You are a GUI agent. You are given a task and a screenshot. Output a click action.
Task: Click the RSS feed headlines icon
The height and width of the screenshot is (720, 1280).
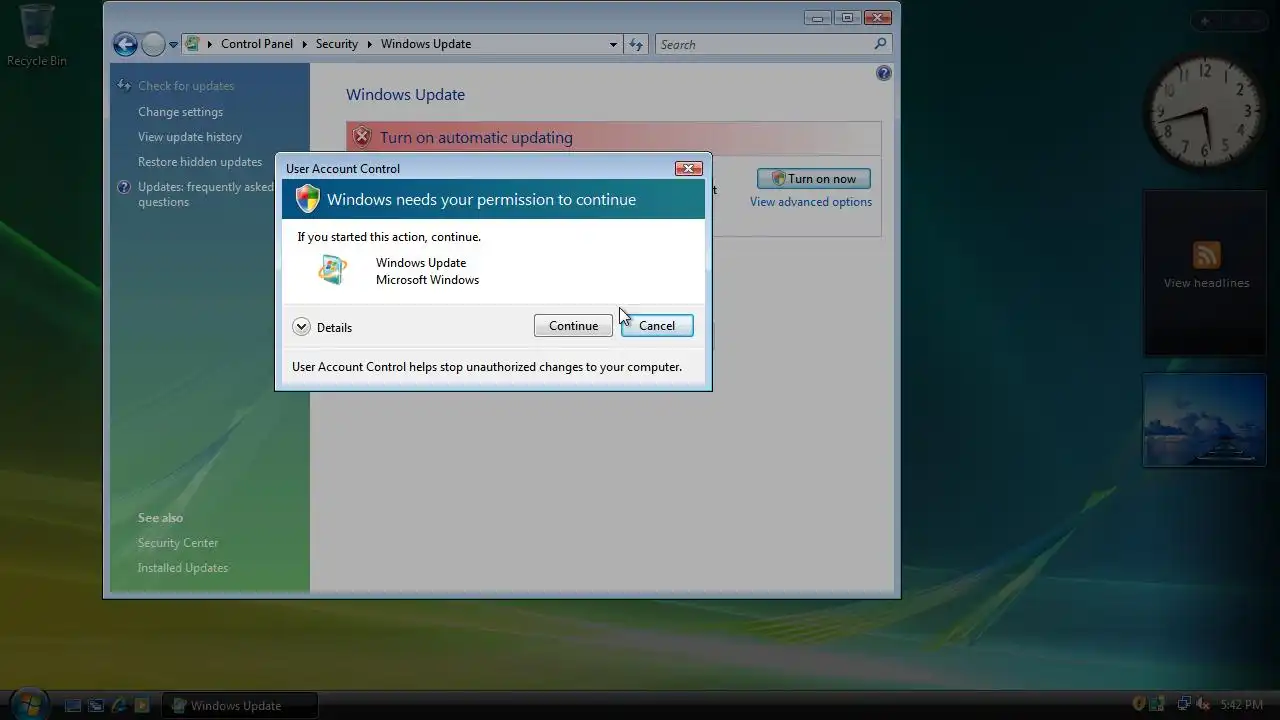(1206, 254)
